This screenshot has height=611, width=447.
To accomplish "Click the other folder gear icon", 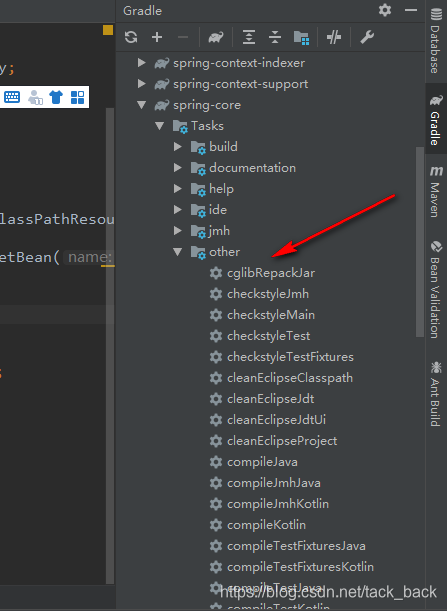I will [198, 253].
